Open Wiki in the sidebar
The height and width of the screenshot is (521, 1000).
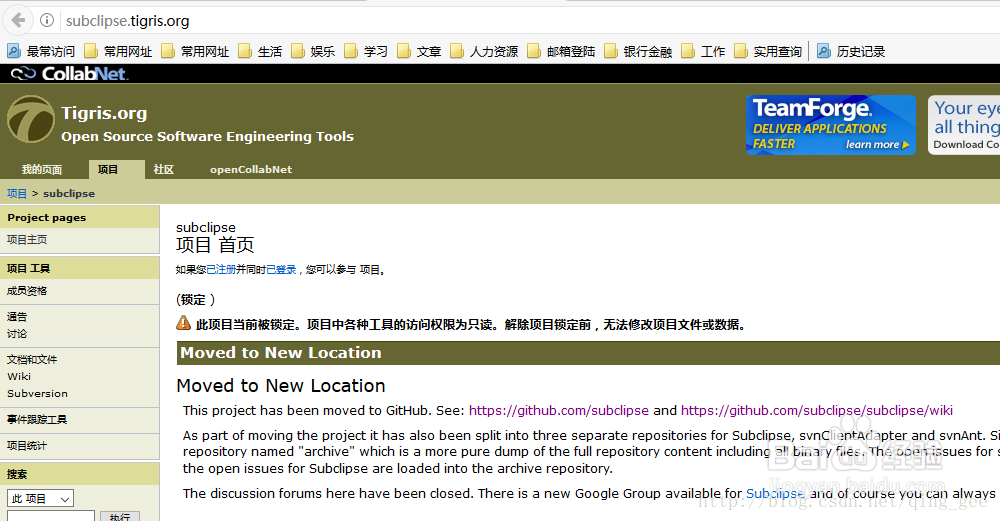[19, 376]
